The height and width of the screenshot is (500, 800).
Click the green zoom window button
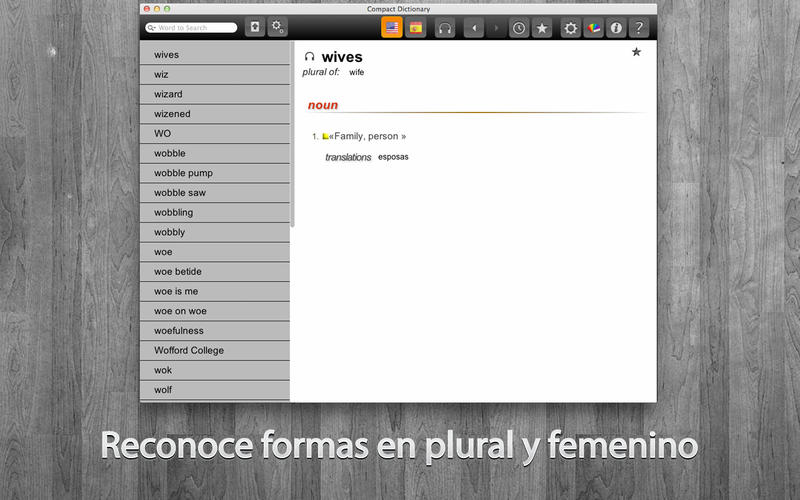coord(167,9)
